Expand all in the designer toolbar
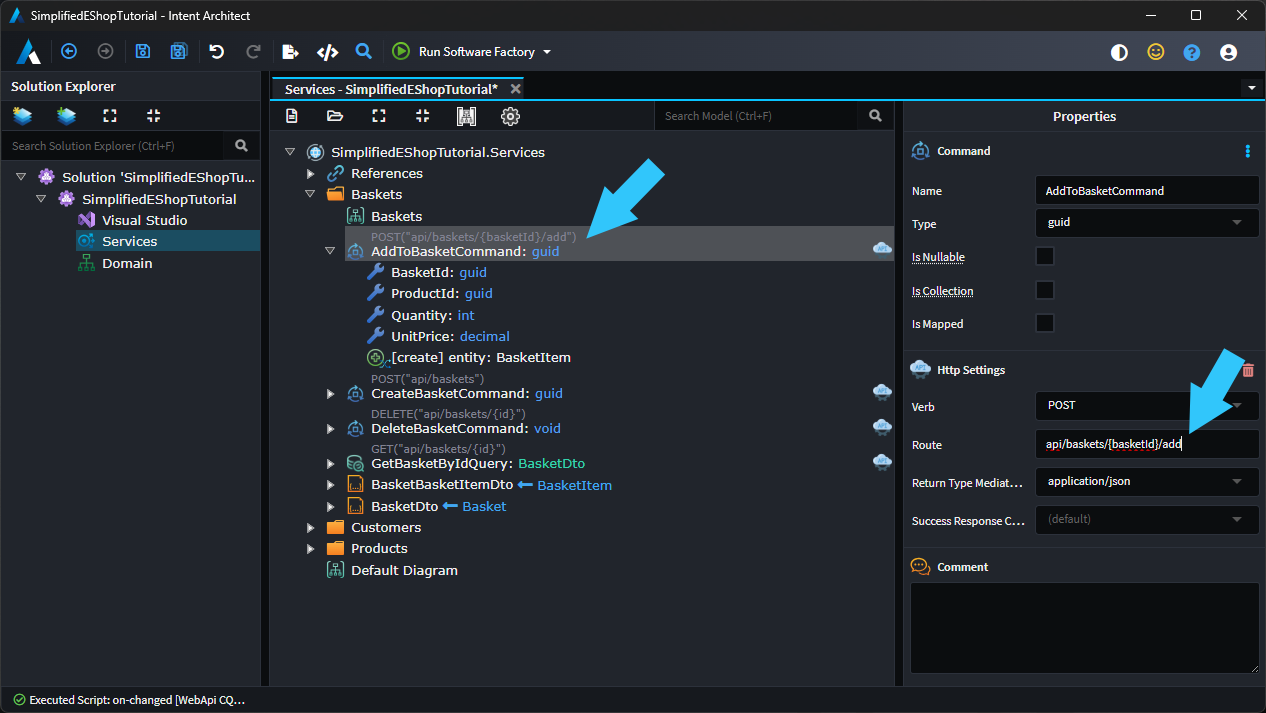 pos(379,116)
